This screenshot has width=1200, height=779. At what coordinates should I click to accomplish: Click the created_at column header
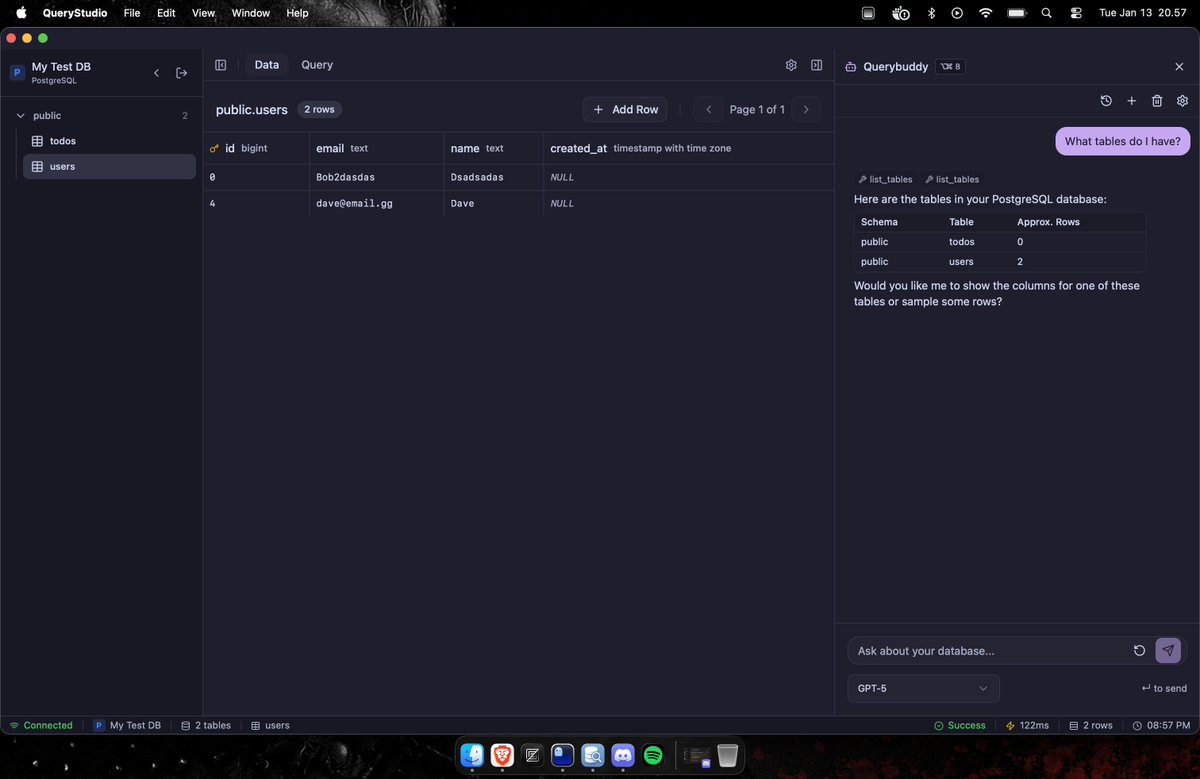(689, 148)
